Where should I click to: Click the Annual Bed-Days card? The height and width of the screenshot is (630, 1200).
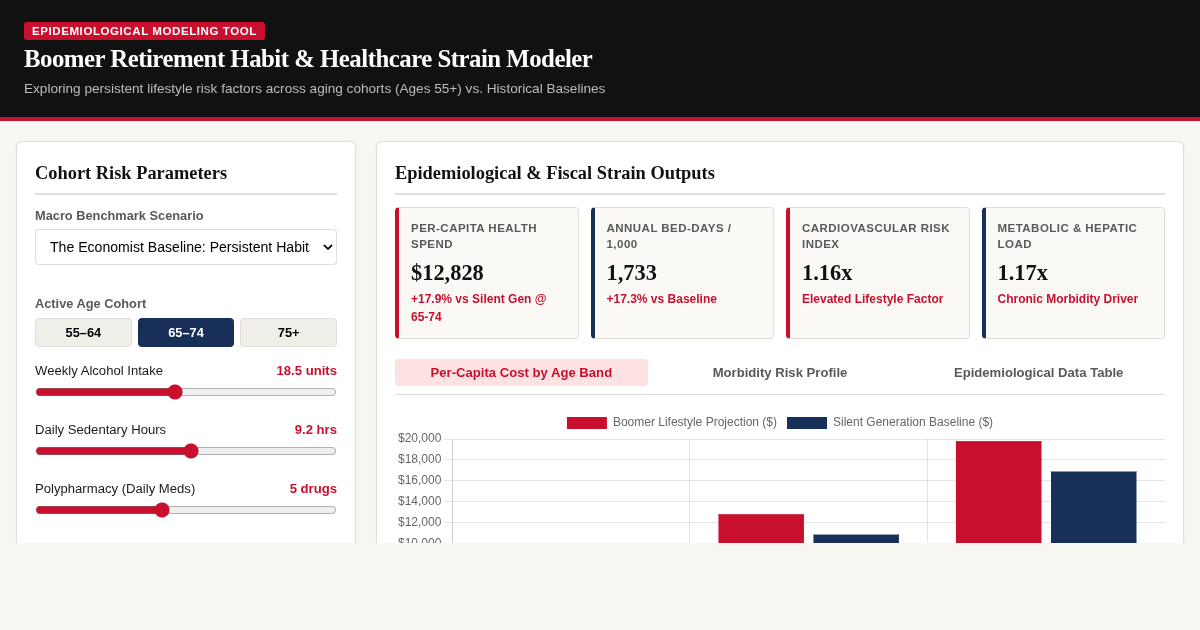point(682,273)
